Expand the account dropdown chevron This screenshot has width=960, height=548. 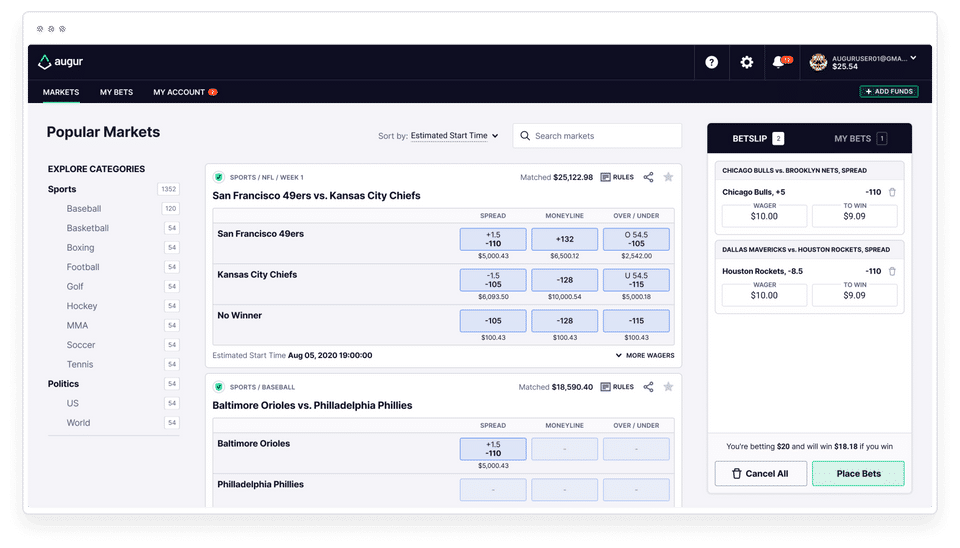click(x=913, y=58)
